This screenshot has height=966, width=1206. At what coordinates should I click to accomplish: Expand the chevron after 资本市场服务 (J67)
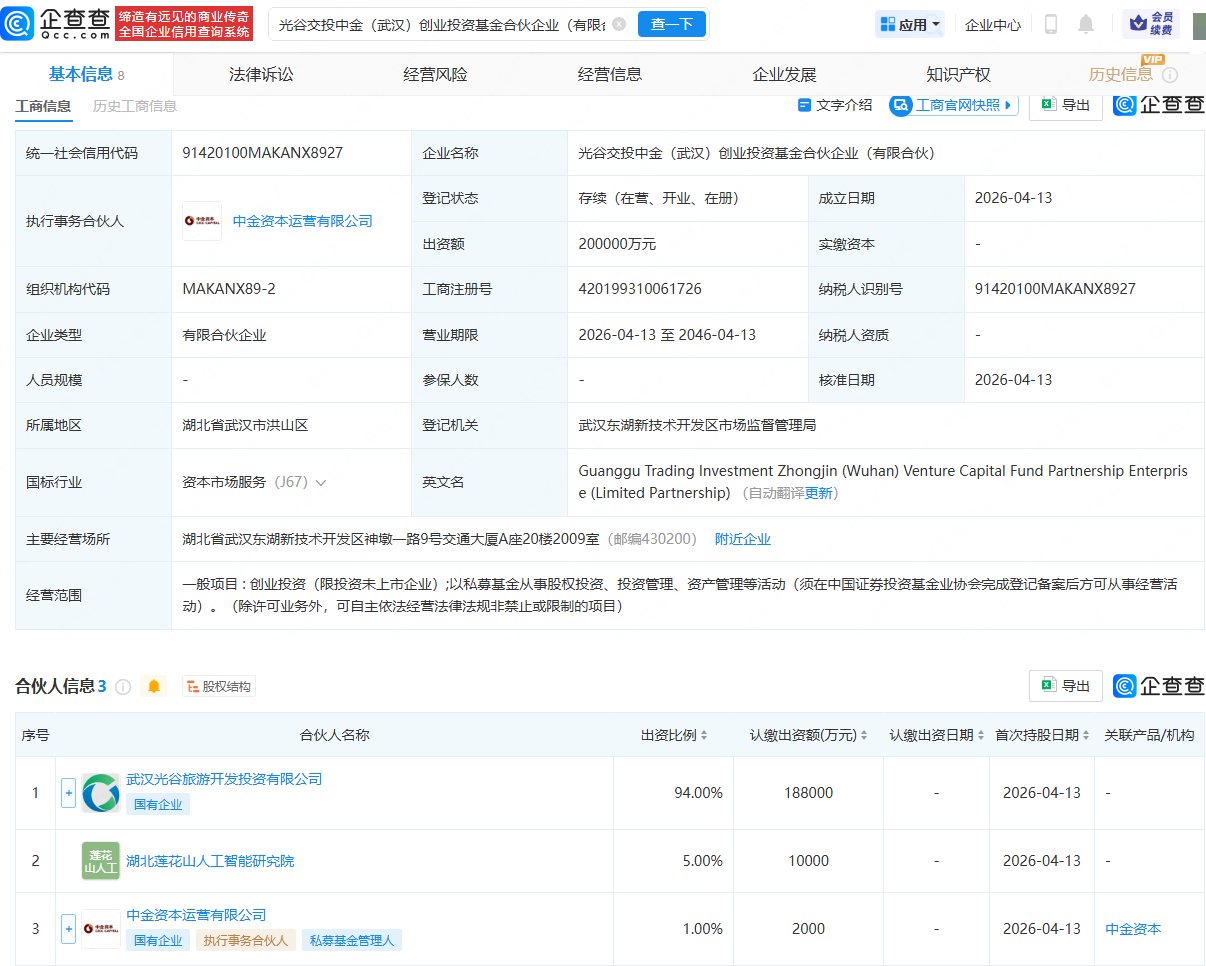pyautogui.click(x=319, y=482)
